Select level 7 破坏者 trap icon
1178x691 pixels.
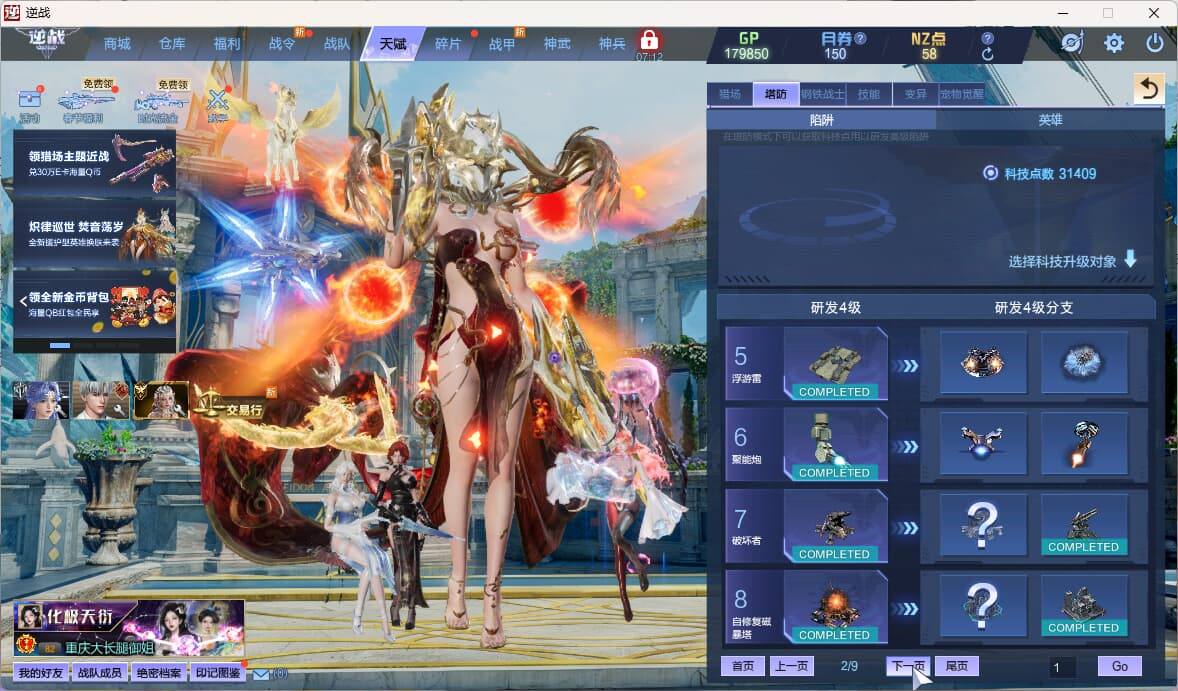tap(835, 526)
